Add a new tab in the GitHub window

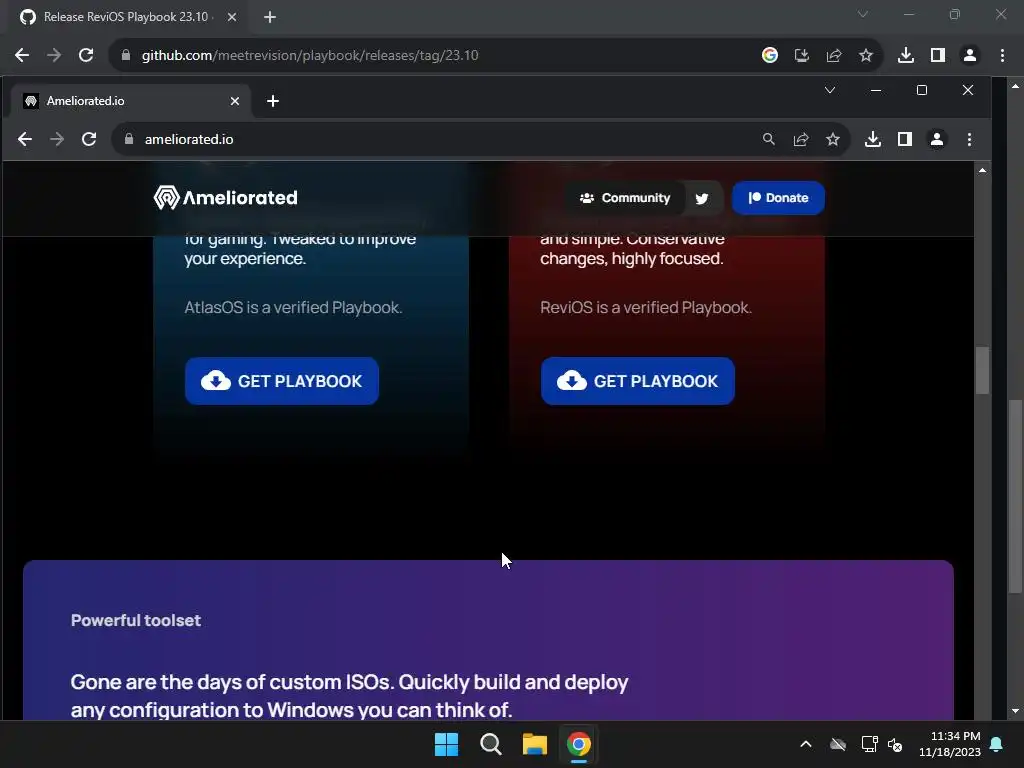tap(270, 17)
